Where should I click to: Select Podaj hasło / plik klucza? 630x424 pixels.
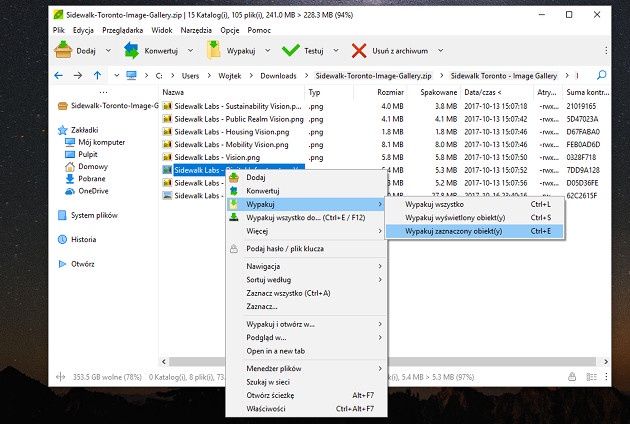307,249
